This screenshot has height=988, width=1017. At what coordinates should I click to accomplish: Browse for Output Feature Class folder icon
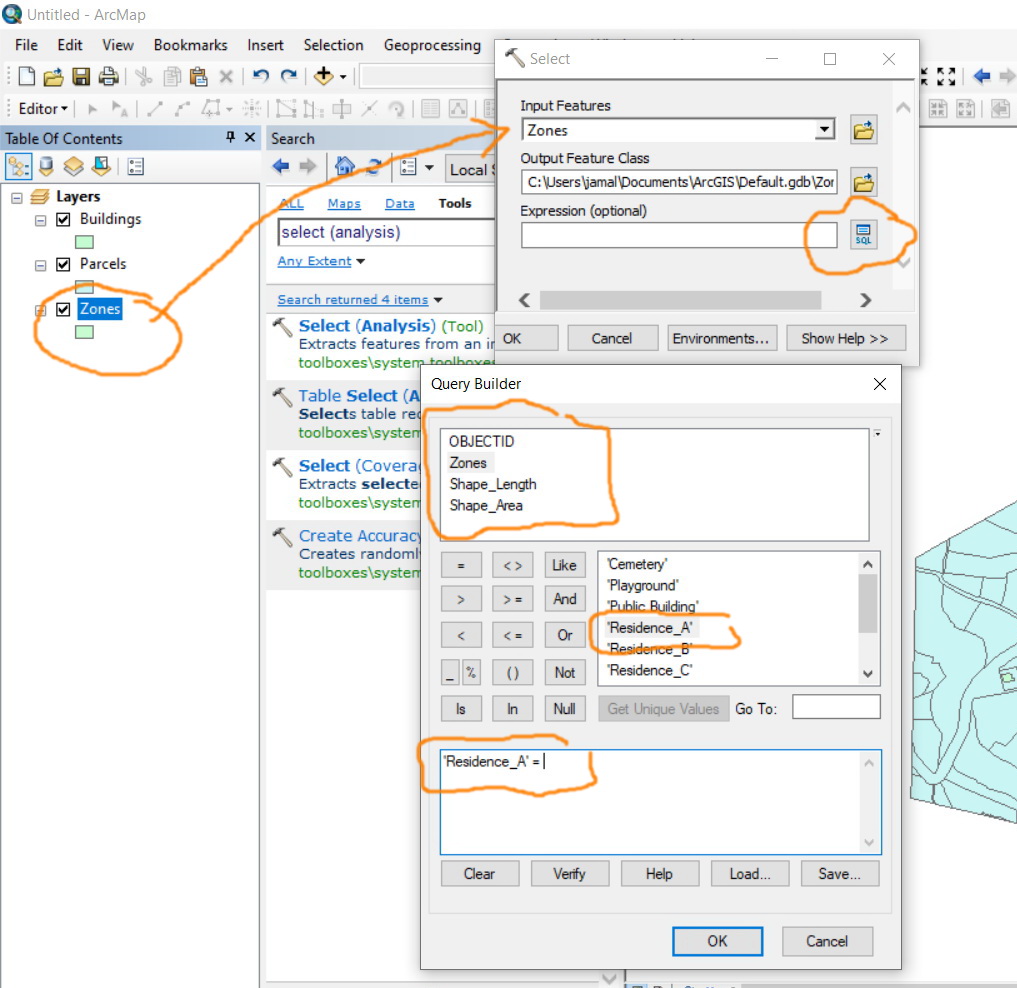[863, 182]
